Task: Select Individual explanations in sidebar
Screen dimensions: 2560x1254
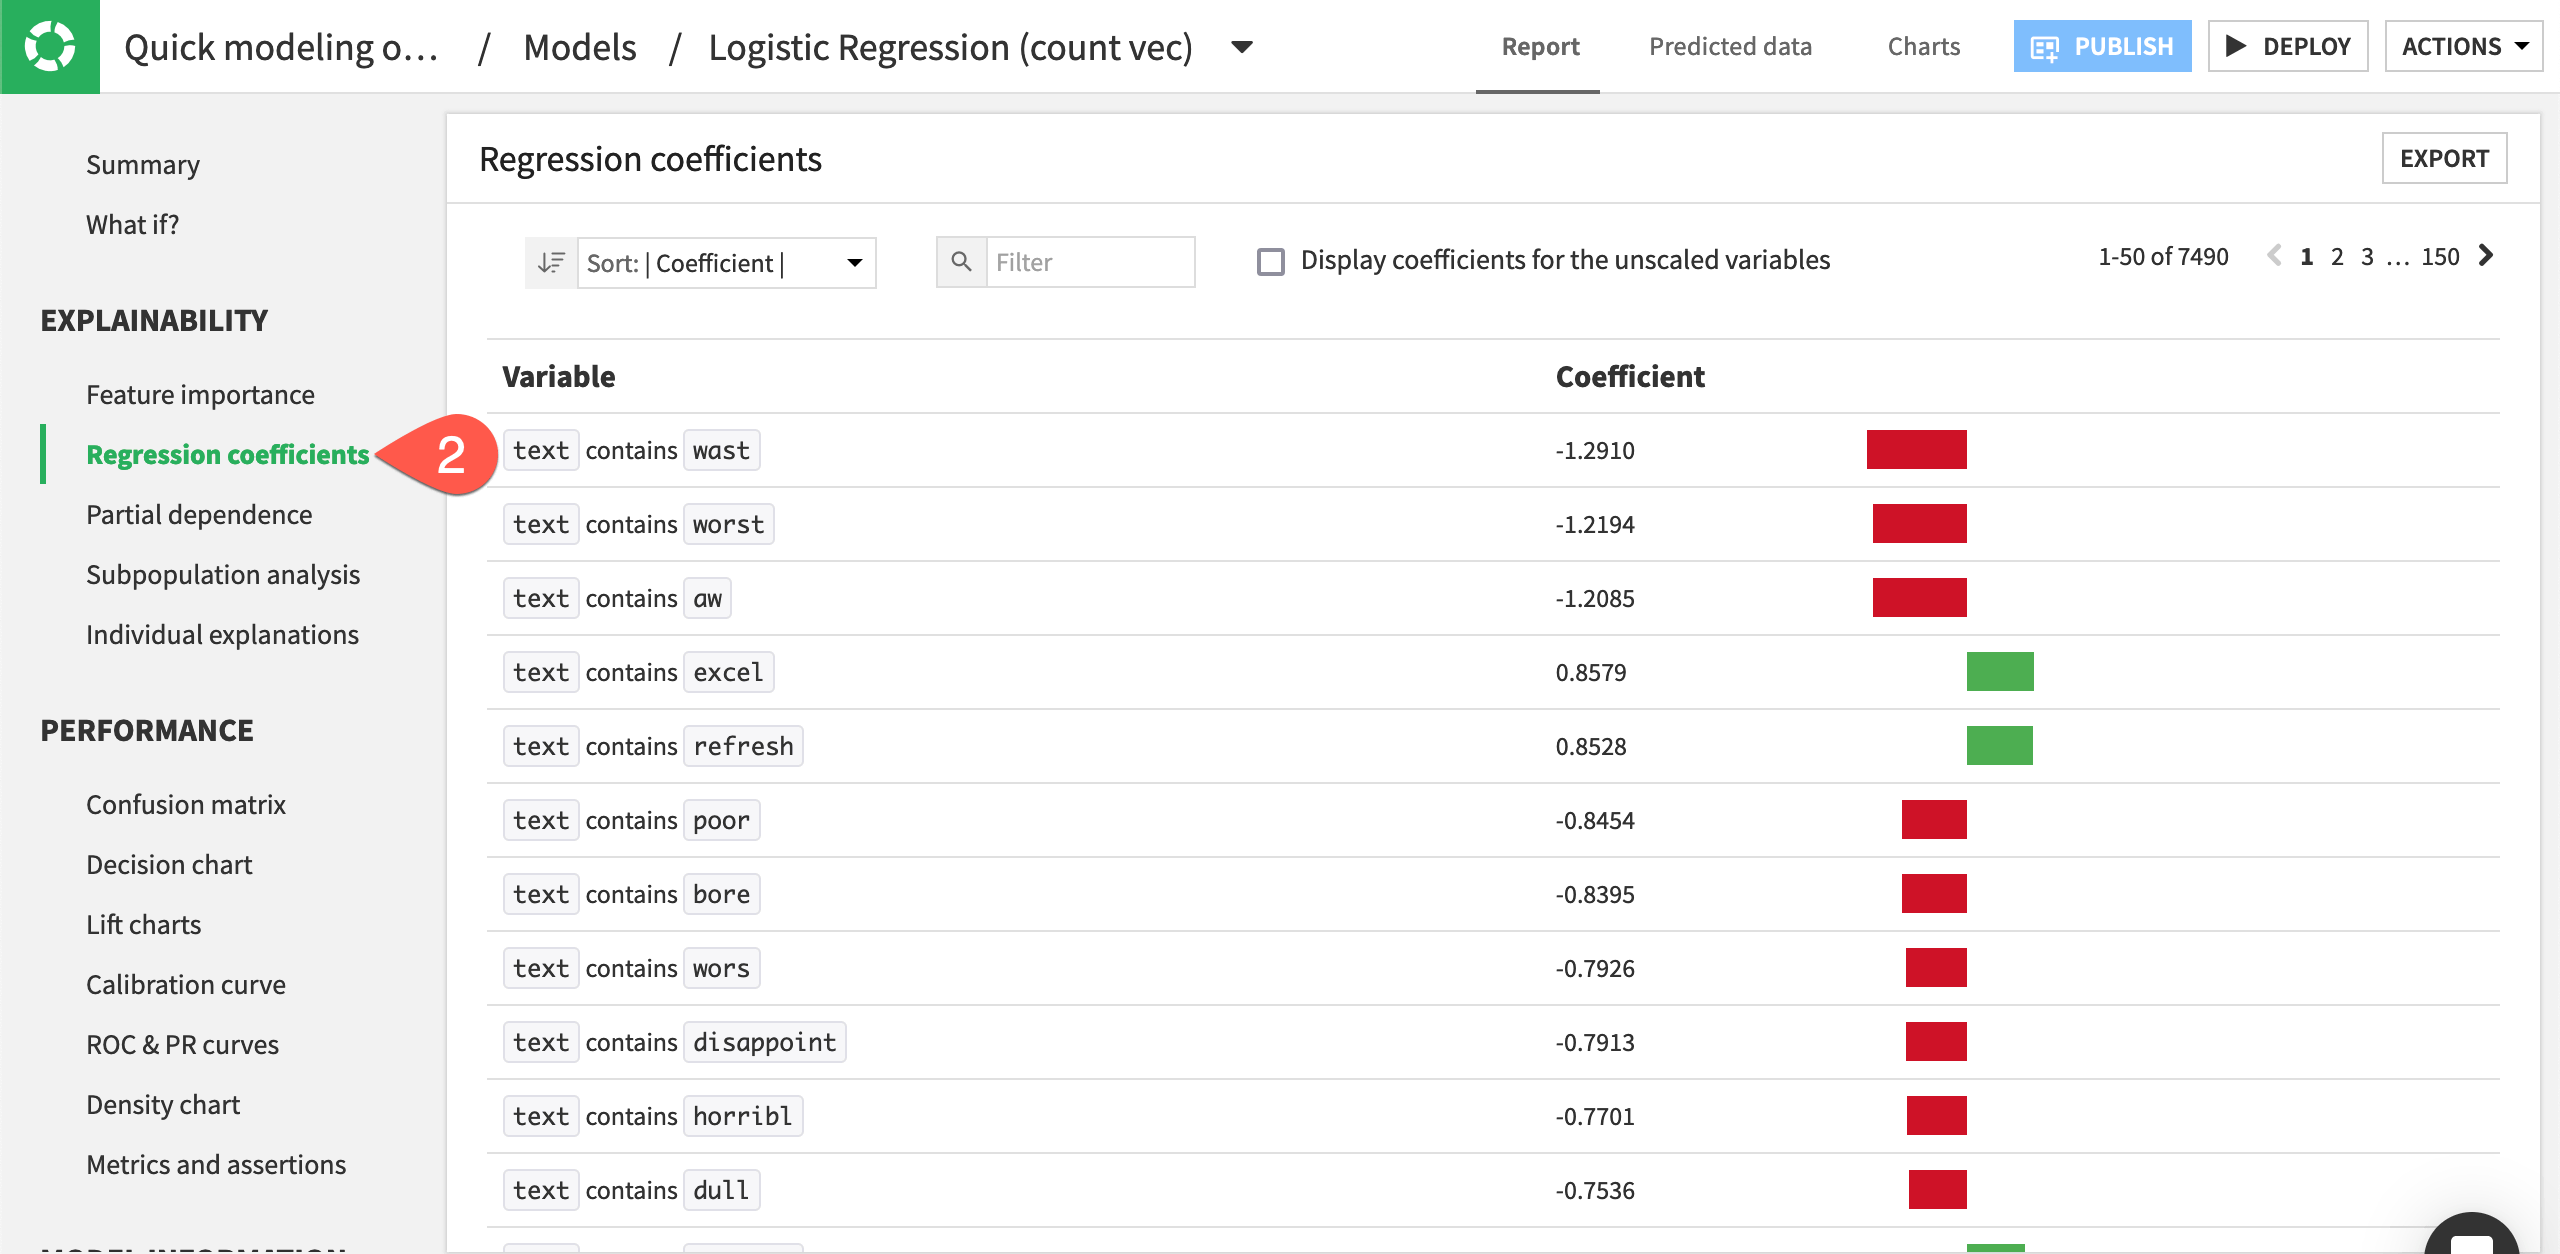Action: point(224,635)
